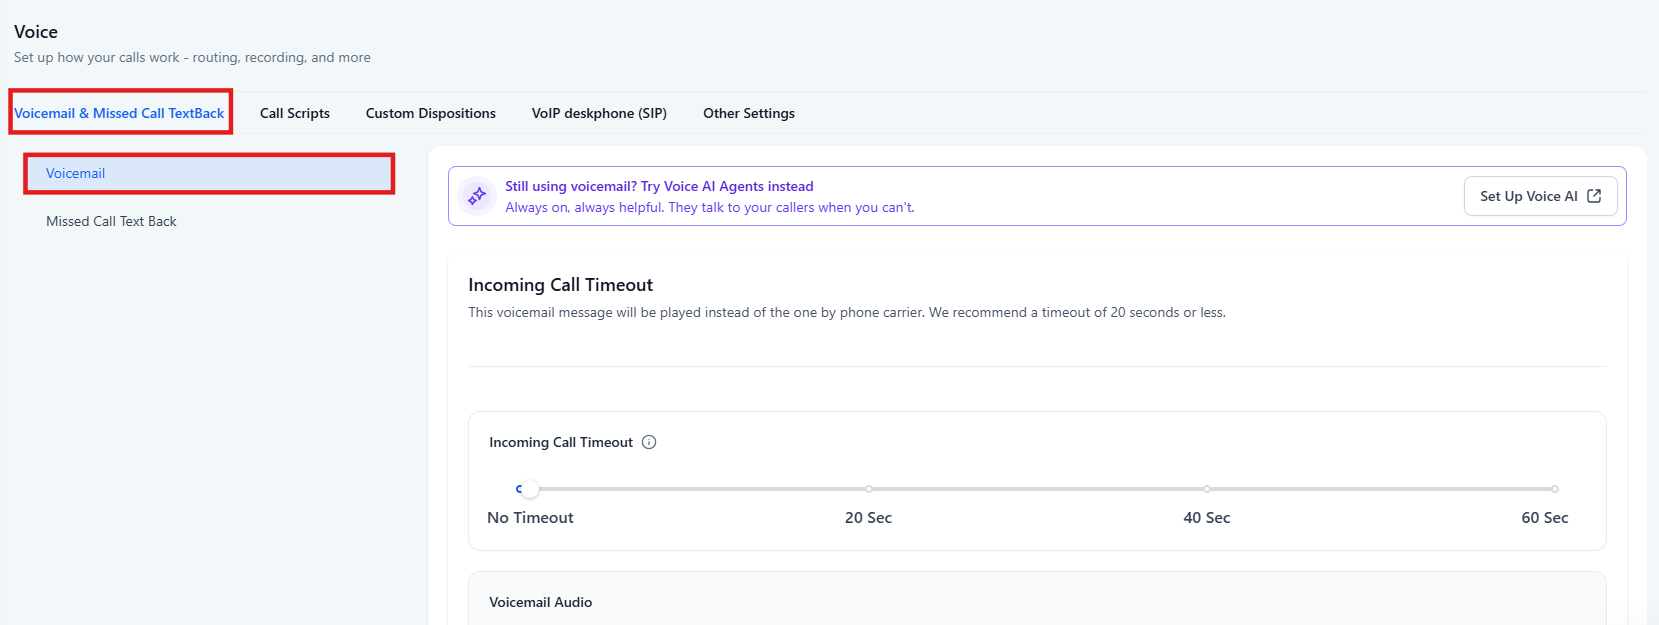Select the Voicemail & Missed Call TextBack tab
The image size is (1659, 625).
point(120,113)
